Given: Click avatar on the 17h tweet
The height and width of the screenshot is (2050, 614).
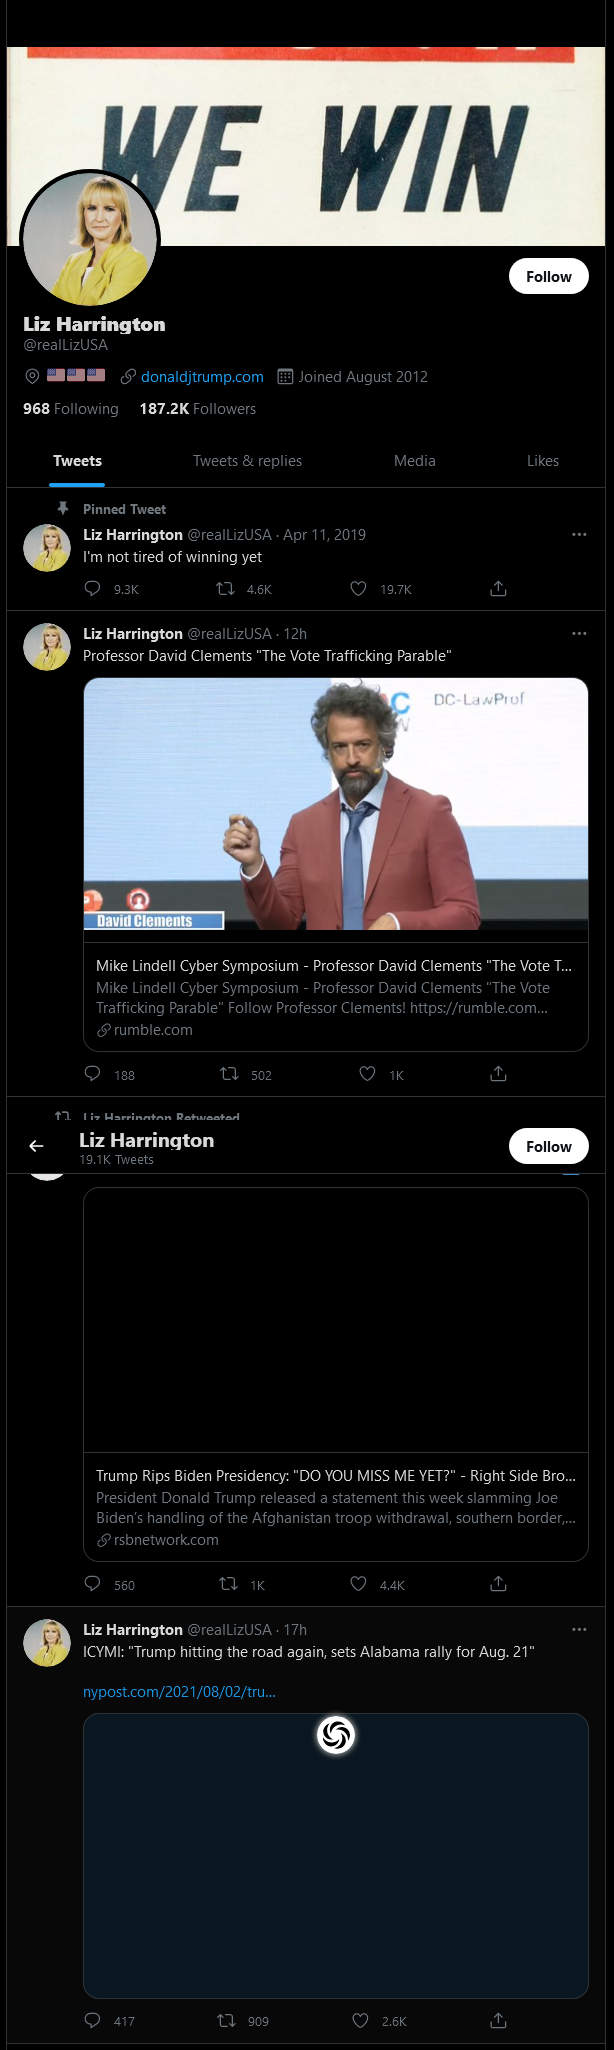Looking at the screenshot, I should point(47,1643).
